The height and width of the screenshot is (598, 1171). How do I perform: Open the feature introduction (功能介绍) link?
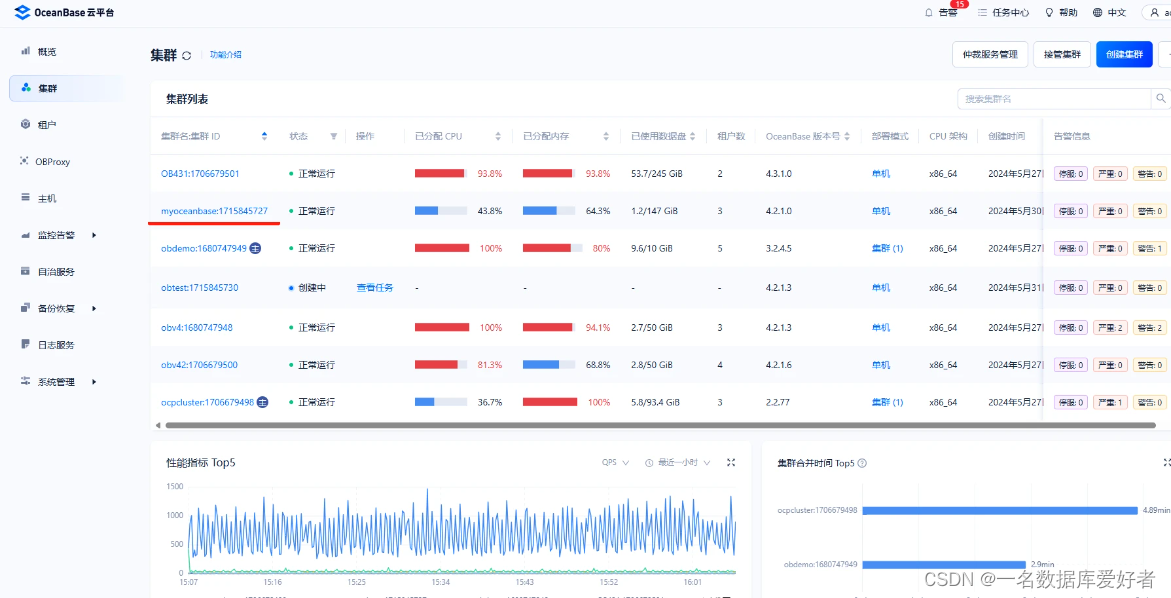click(x=226, y=55)
